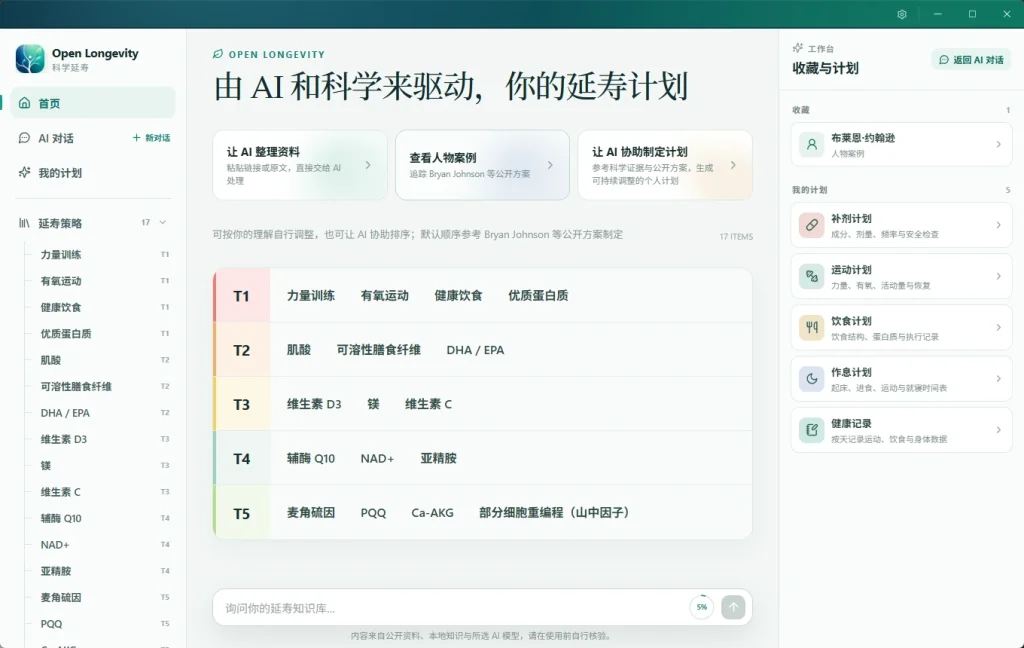
Task: Click the 5% progress ring indicator
Action: coord(701,608)
